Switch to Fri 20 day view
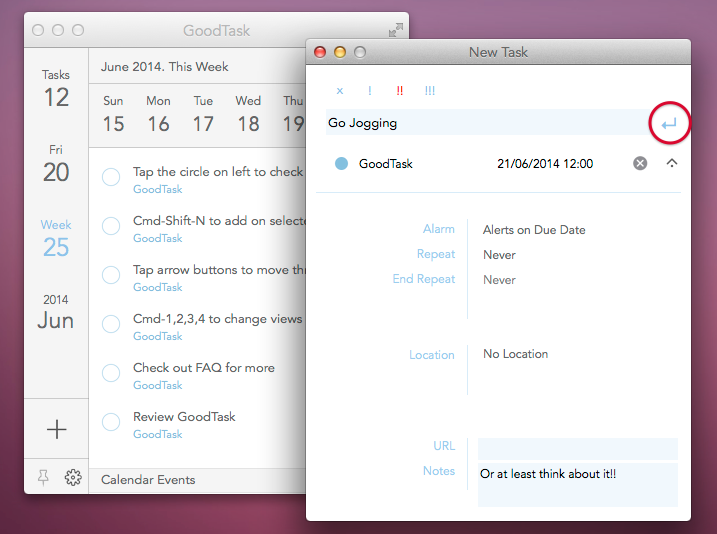Screen dimensions: 717x534 pos(56,164)
